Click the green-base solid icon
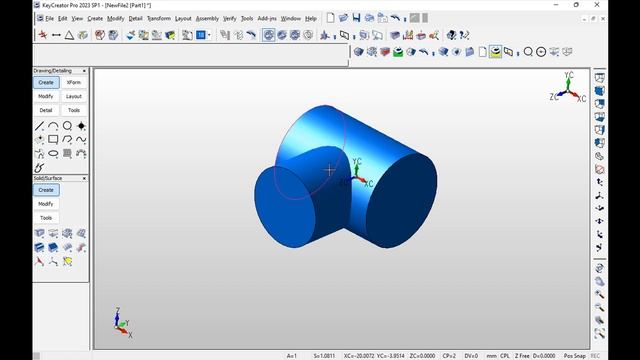640x360 pixels. pos(398,52)
